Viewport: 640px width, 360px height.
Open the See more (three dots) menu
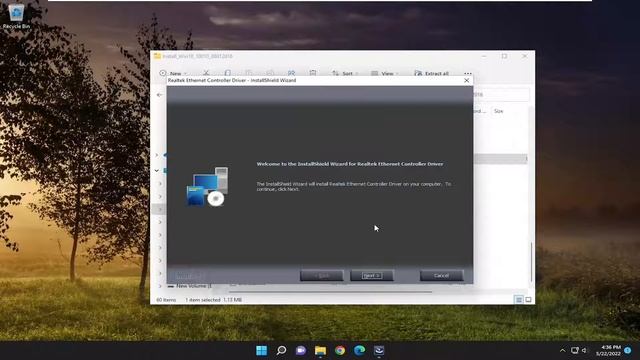coord(468,73)
